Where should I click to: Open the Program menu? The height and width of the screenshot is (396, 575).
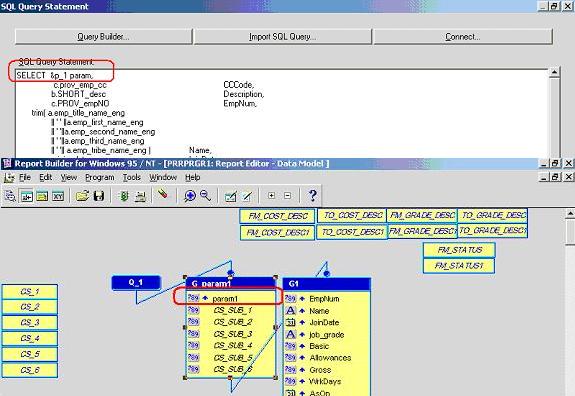100,177
